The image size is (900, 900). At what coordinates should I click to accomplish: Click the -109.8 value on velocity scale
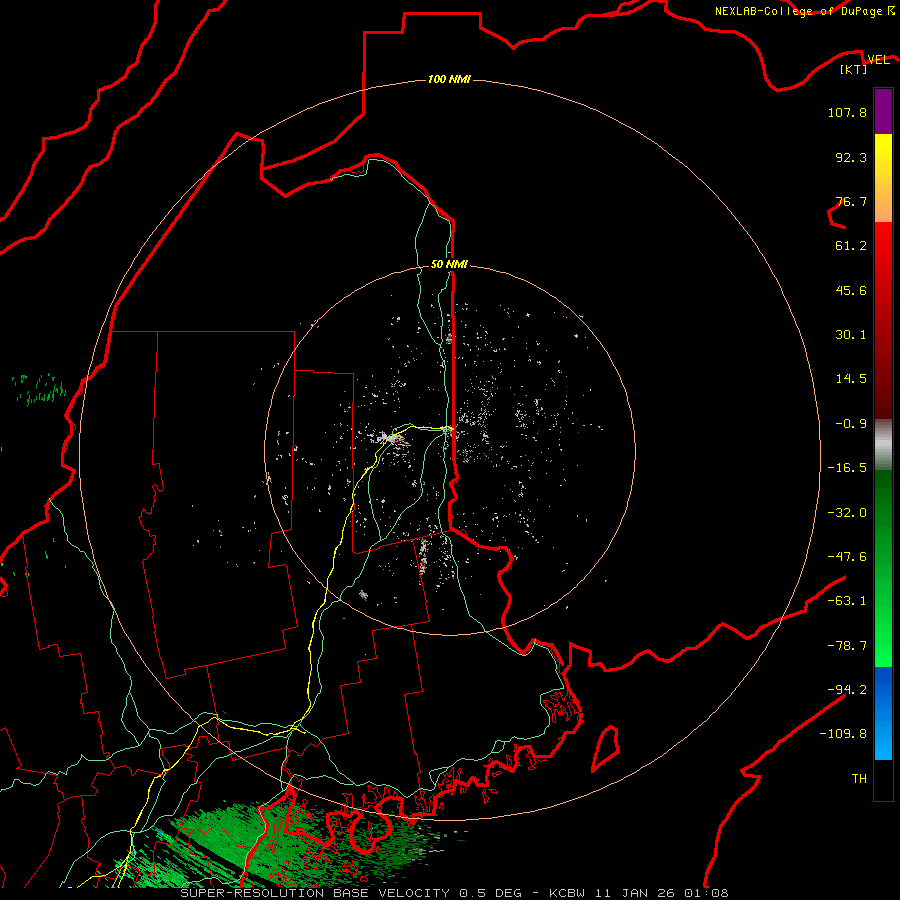843,734
